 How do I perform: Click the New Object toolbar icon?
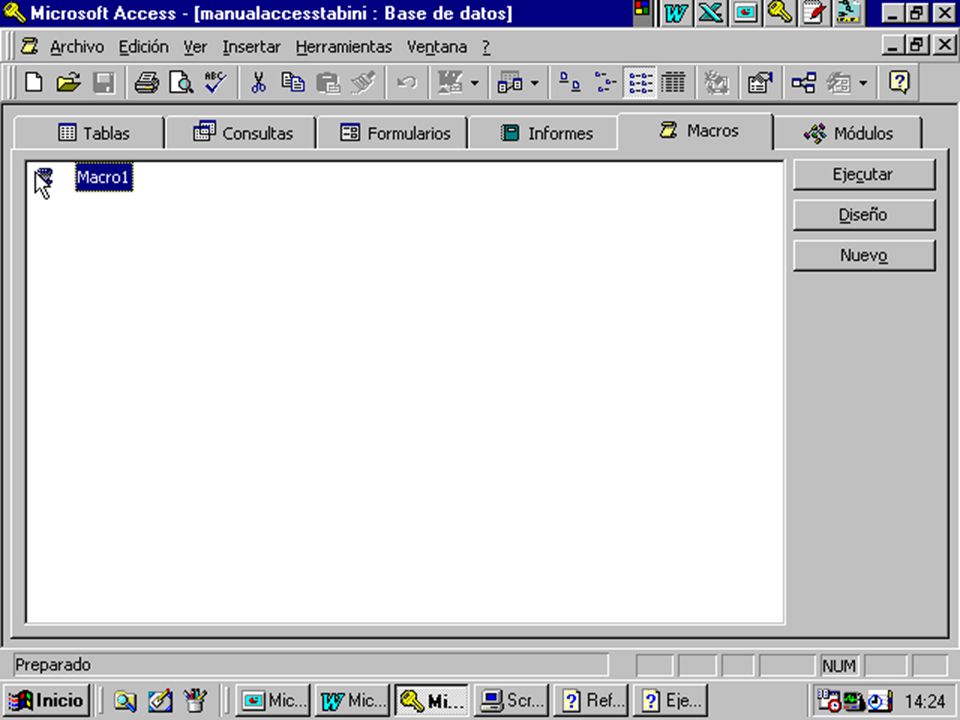[x=839, y=82]
